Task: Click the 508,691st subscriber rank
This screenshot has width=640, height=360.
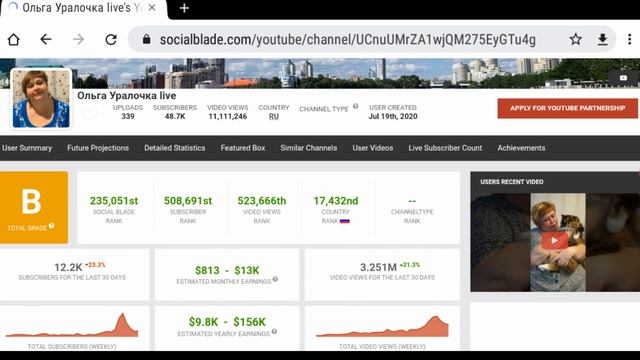Action: tap(188, 201)
